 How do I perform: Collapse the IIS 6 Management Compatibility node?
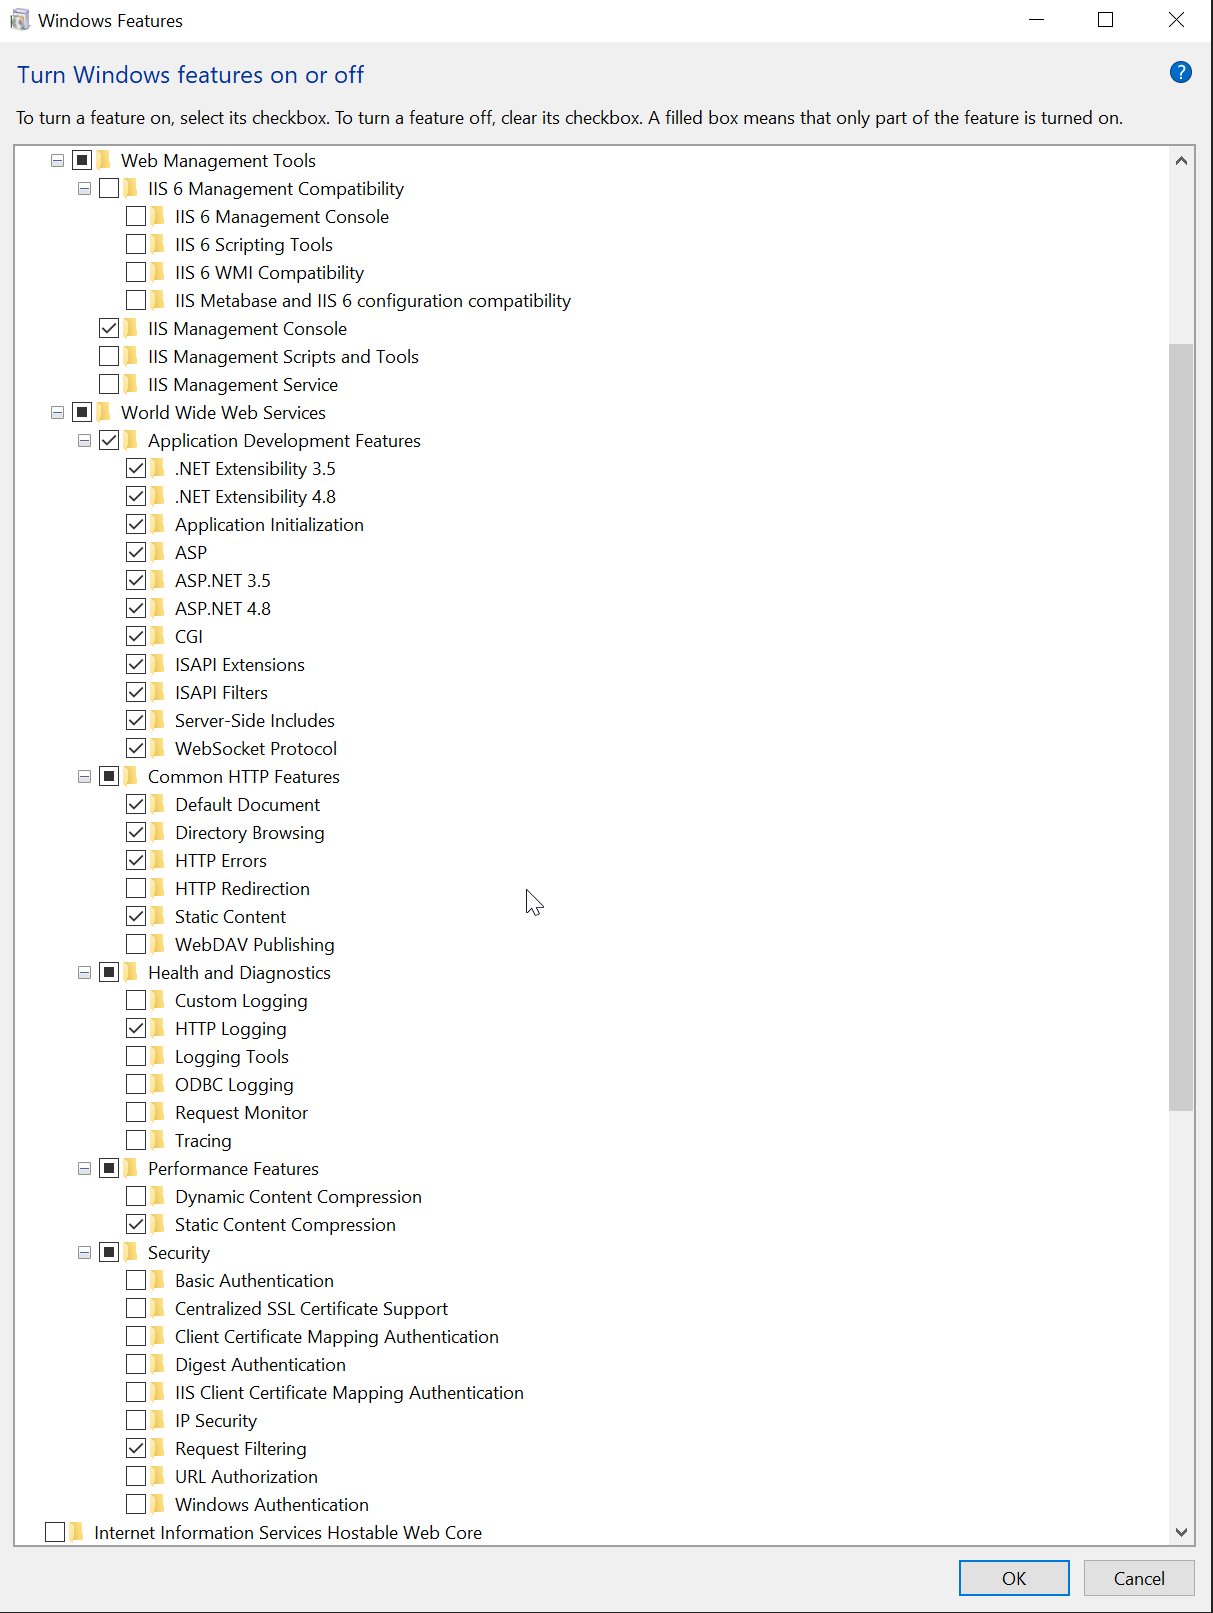coord(84,188)
